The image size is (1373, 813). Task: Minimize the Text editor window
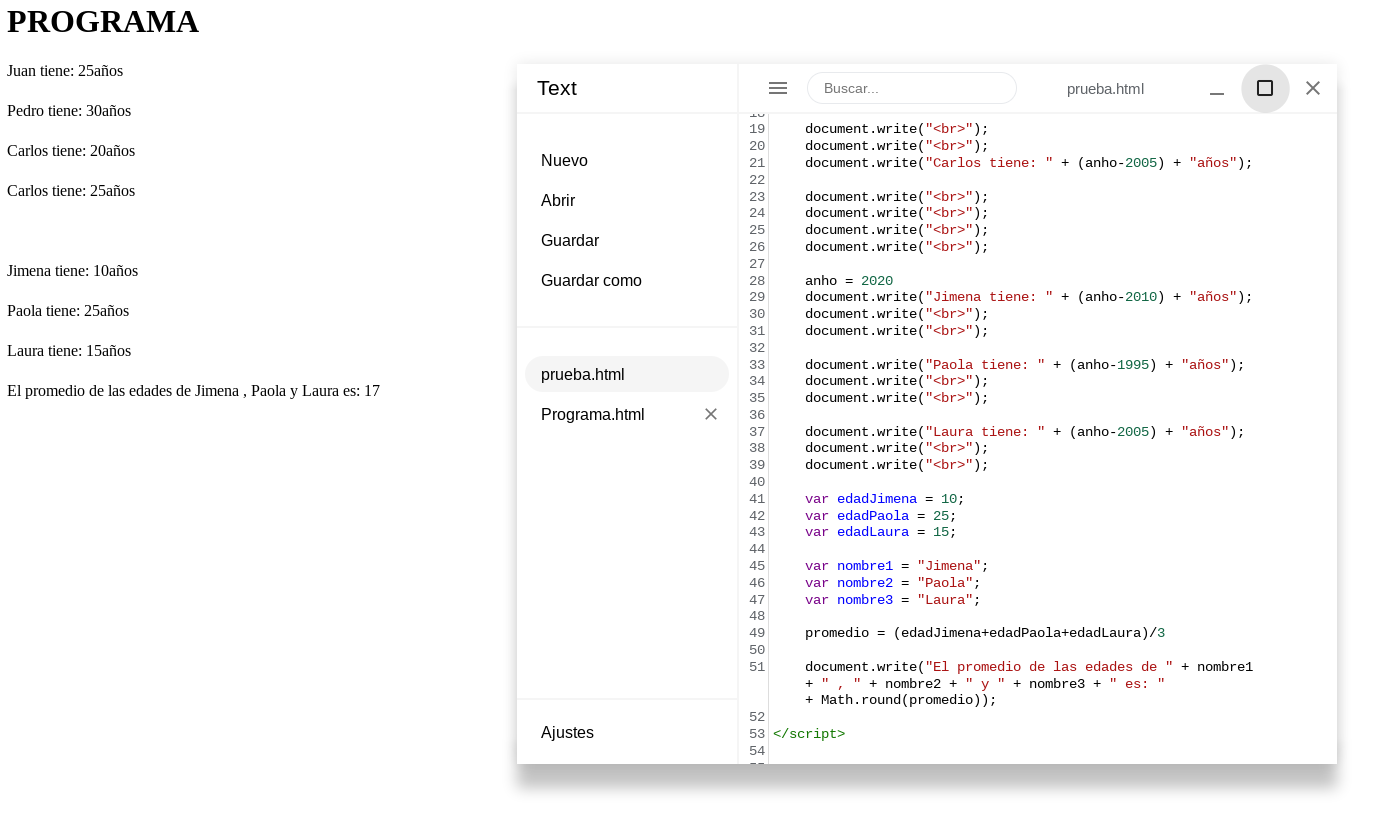tap(1217, 88)
